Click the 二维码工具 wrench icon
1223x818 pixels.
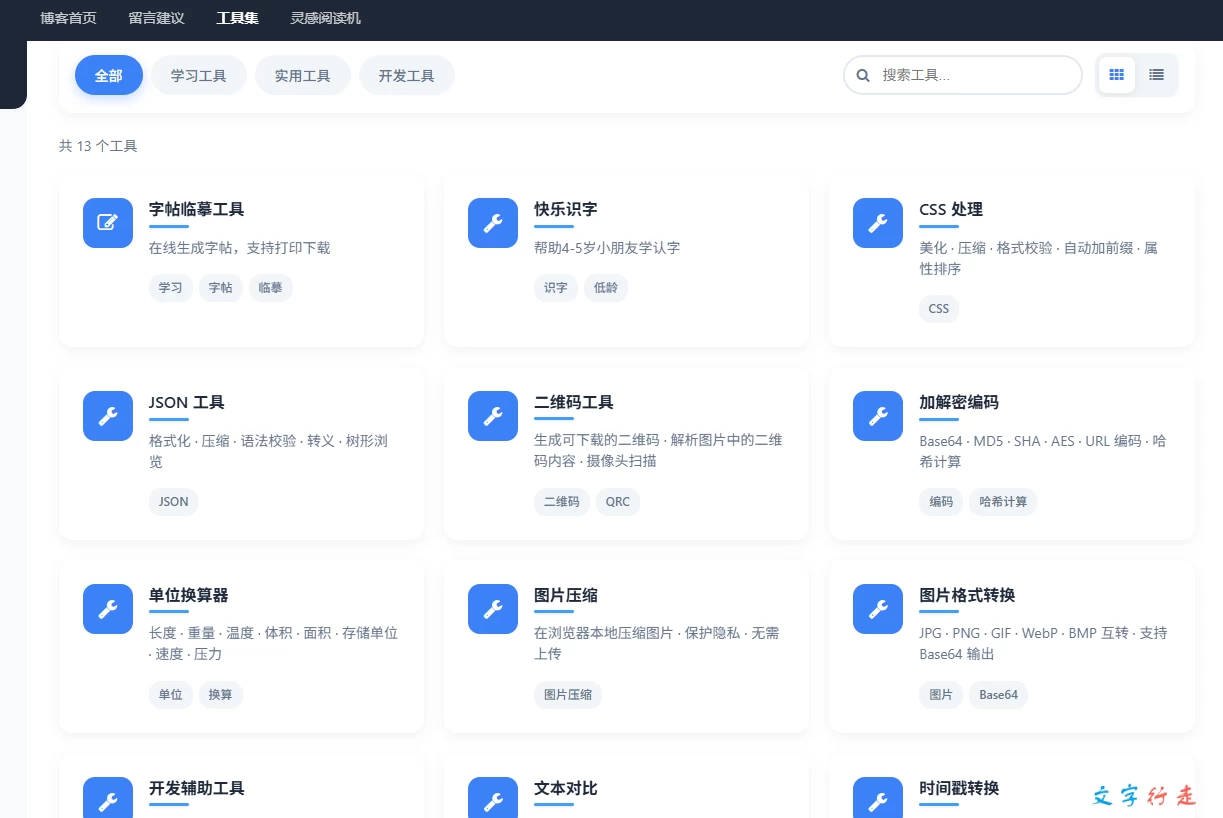coord(493,416)
